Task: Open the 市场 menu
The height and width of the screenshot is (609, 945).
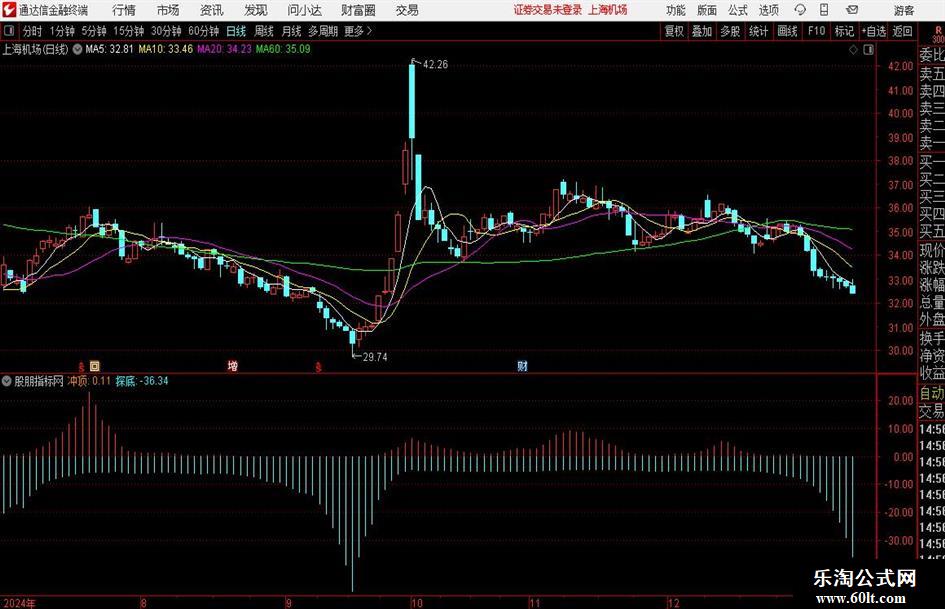Action: 168,10
